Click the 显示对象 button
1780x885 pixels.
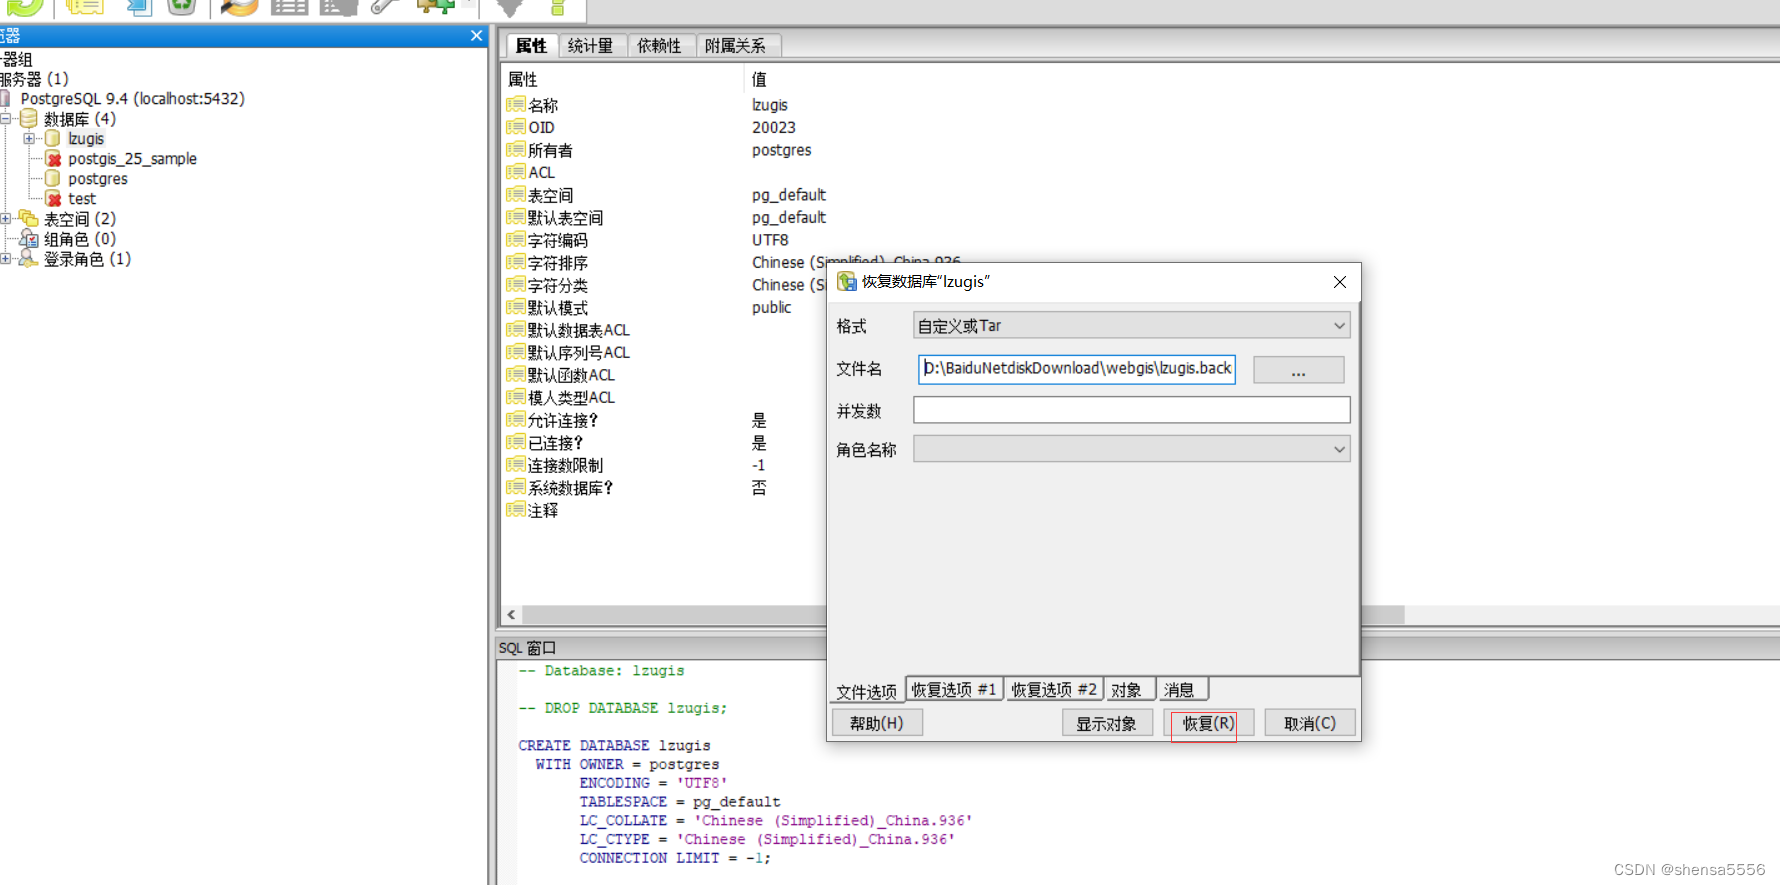1106,723
